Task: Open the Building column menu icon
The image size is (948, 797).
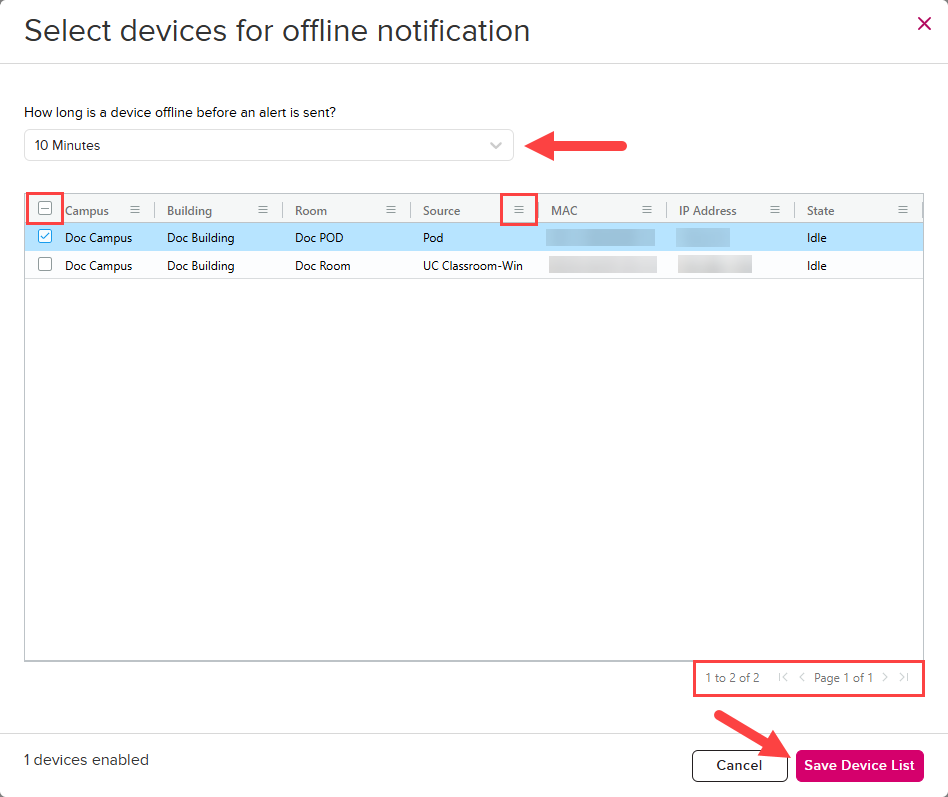Action: coord(263,210)
